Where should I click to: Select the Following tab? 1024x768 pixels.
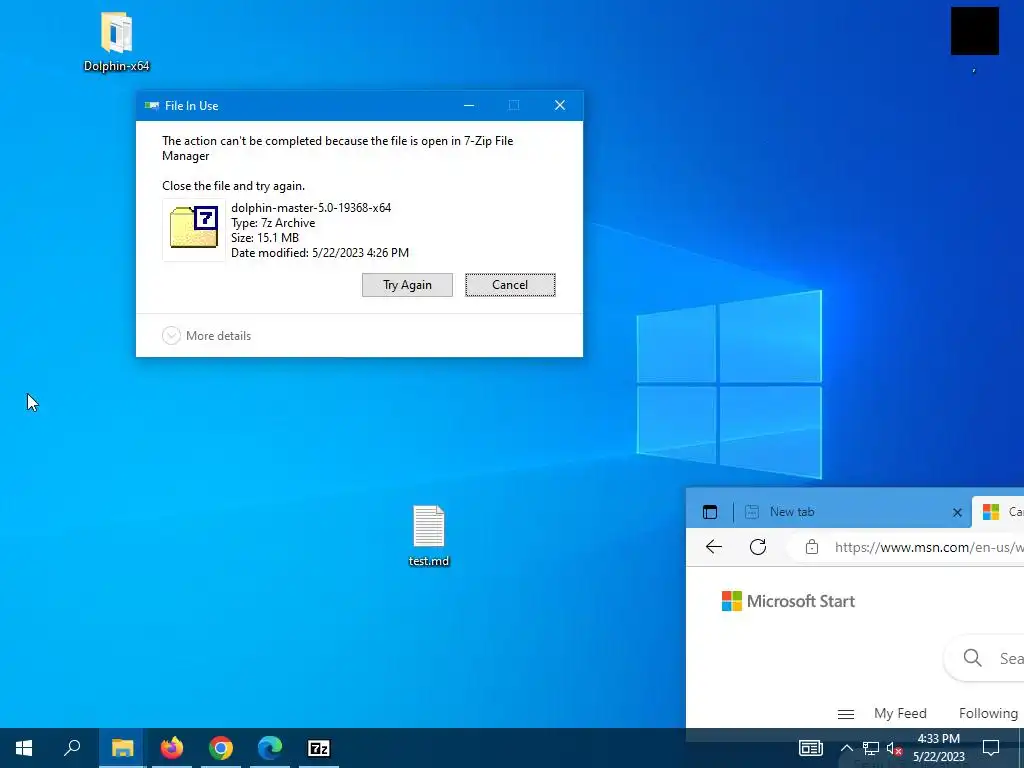[x=988, y=713]
